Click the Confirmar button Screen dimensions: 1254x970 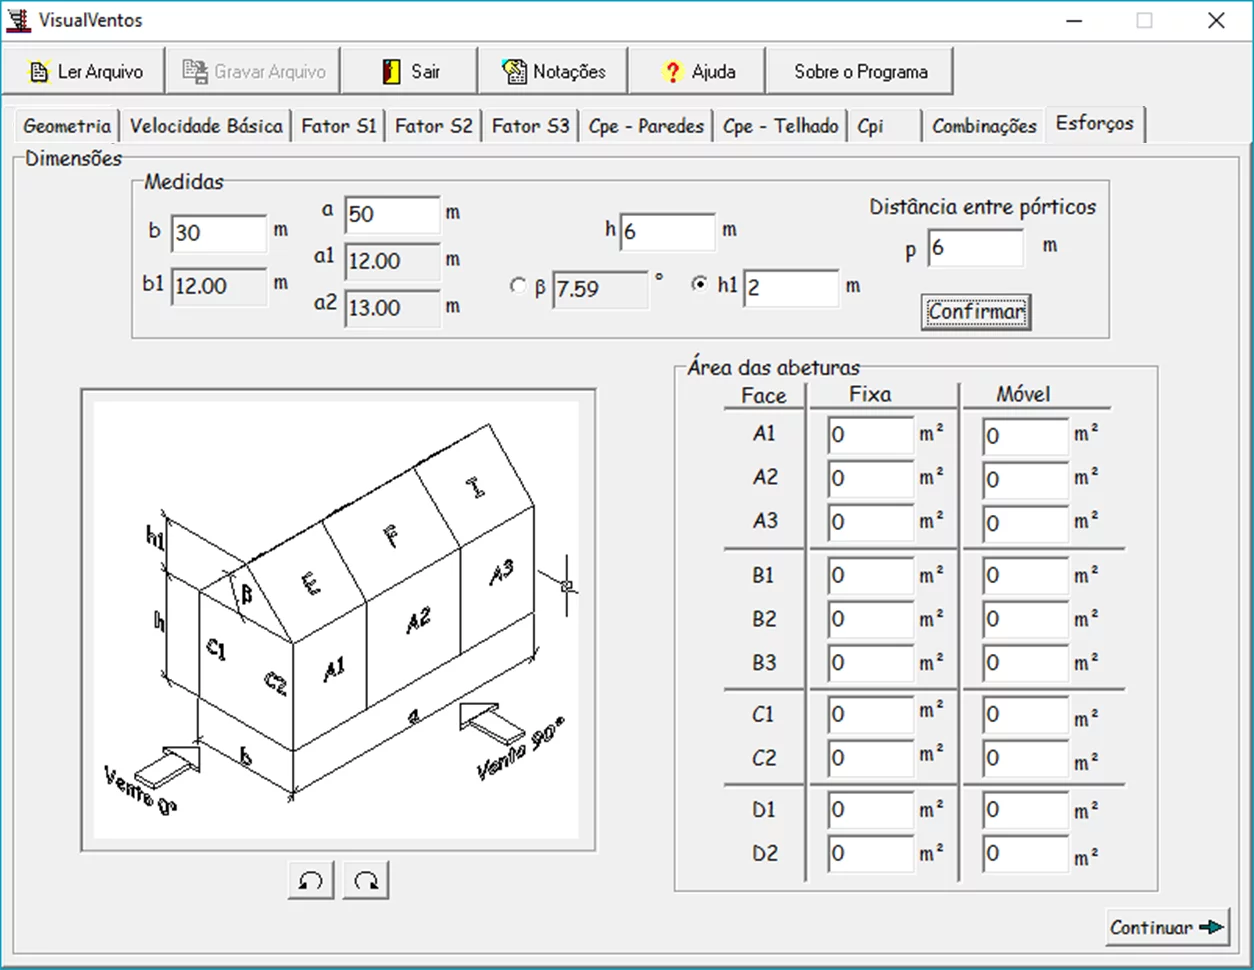[975, 312]
